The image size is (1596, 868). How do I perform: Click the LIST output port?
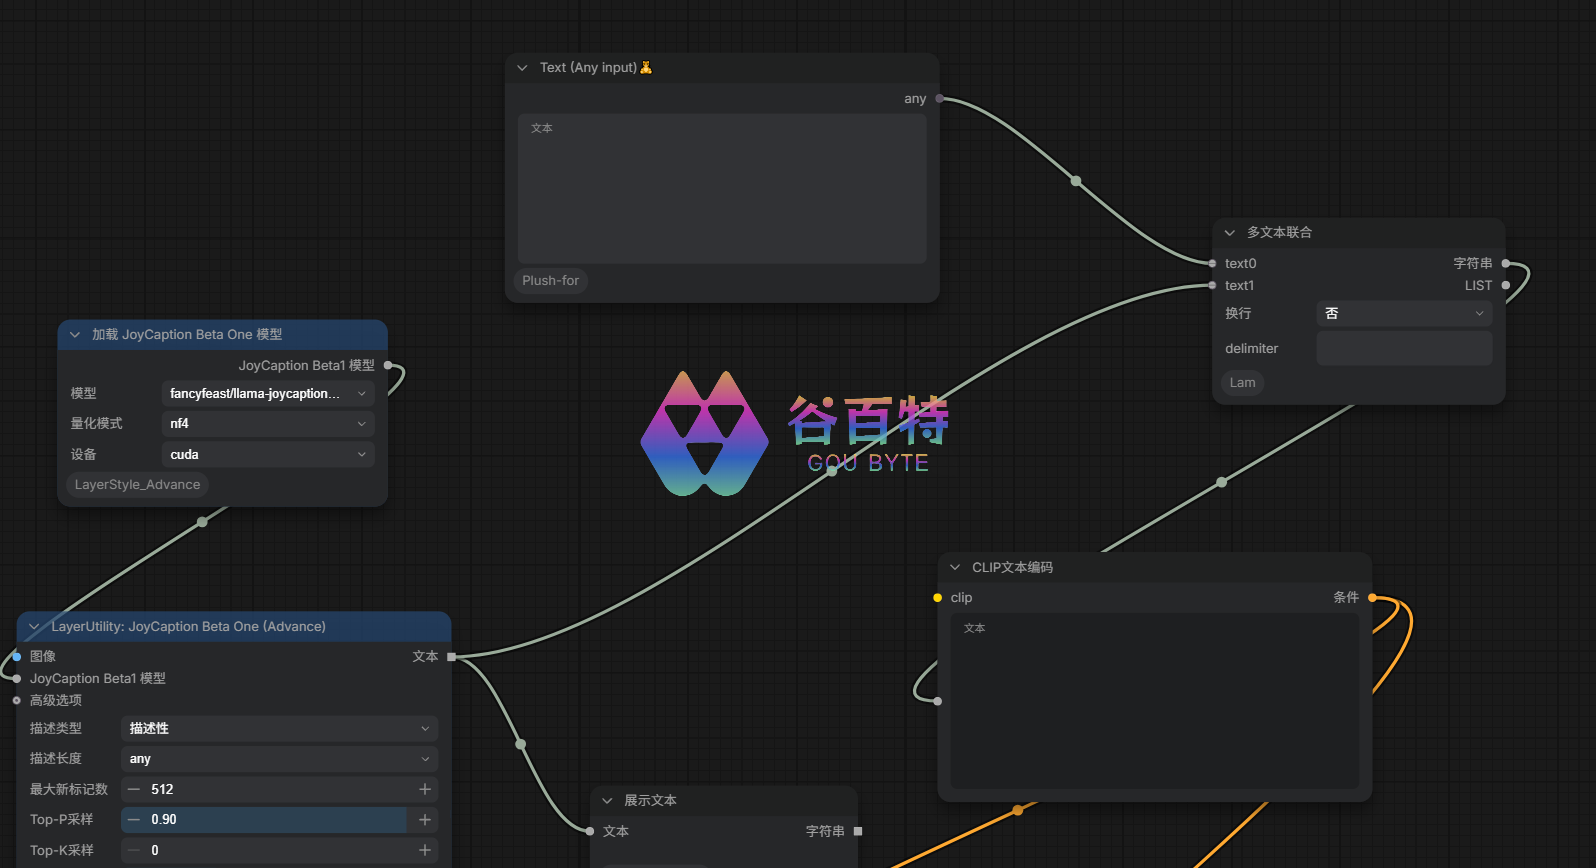1505,286
